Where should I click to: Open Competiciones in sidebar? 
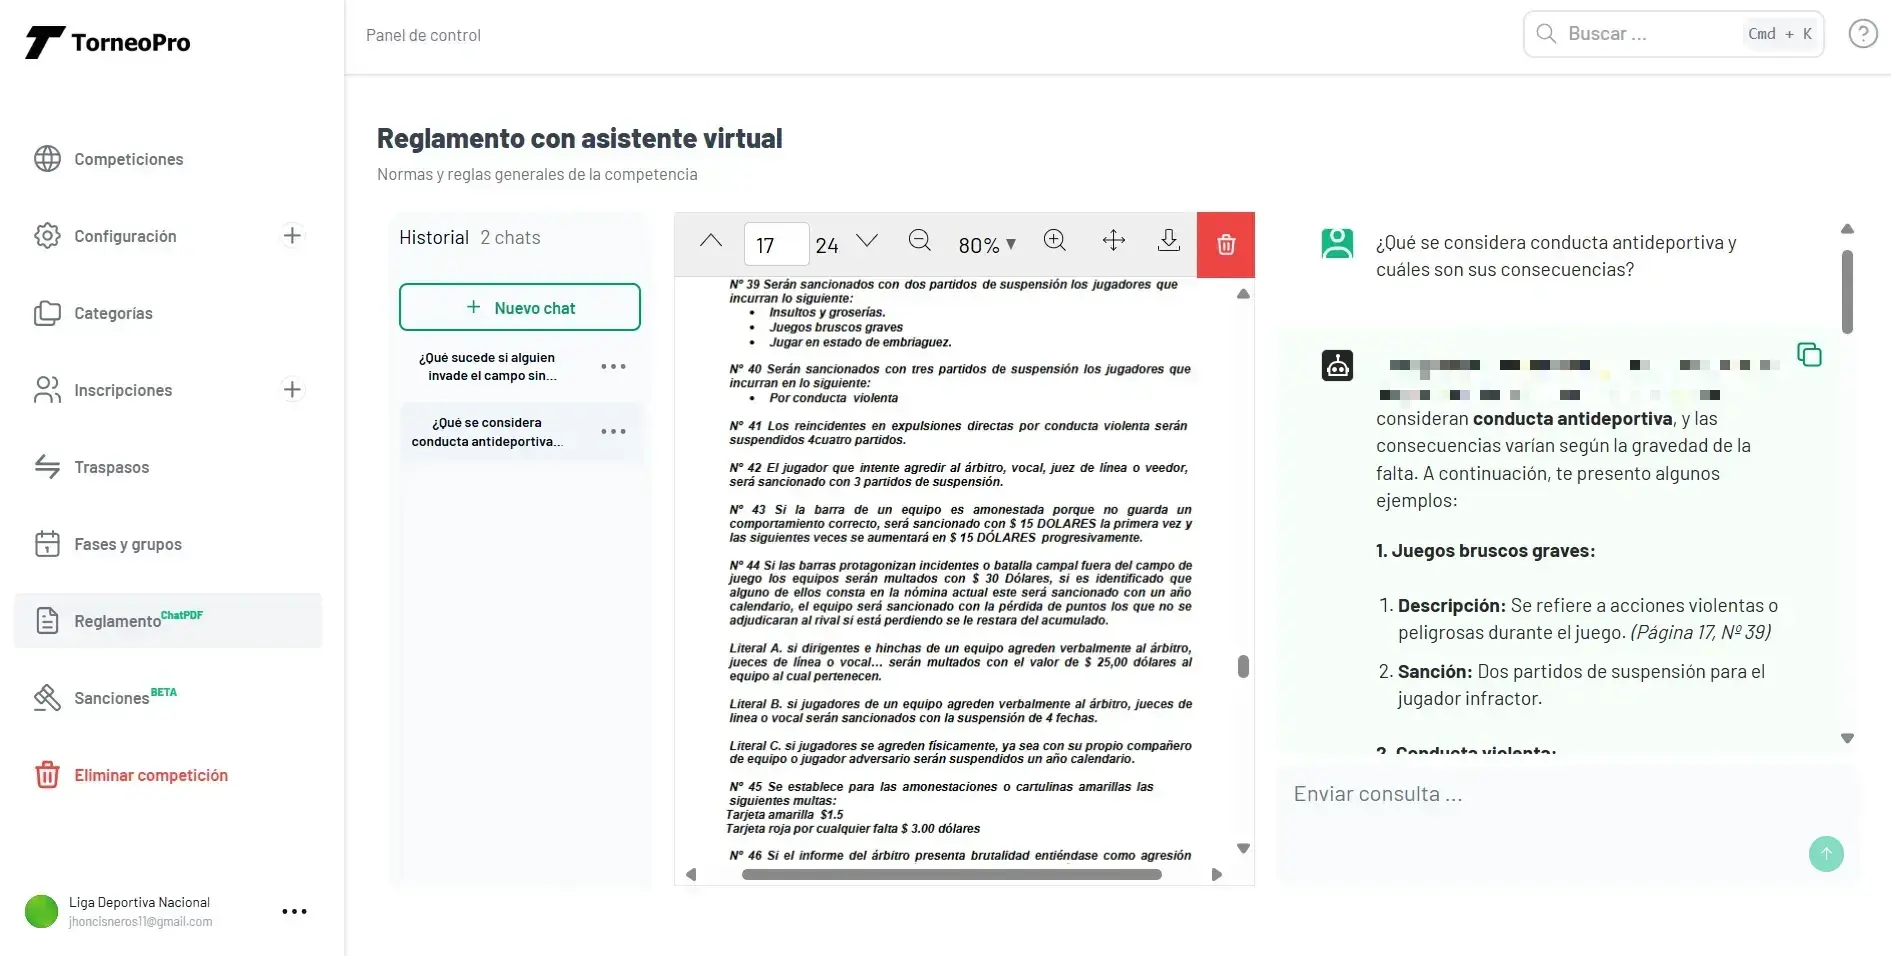(128, 159)
